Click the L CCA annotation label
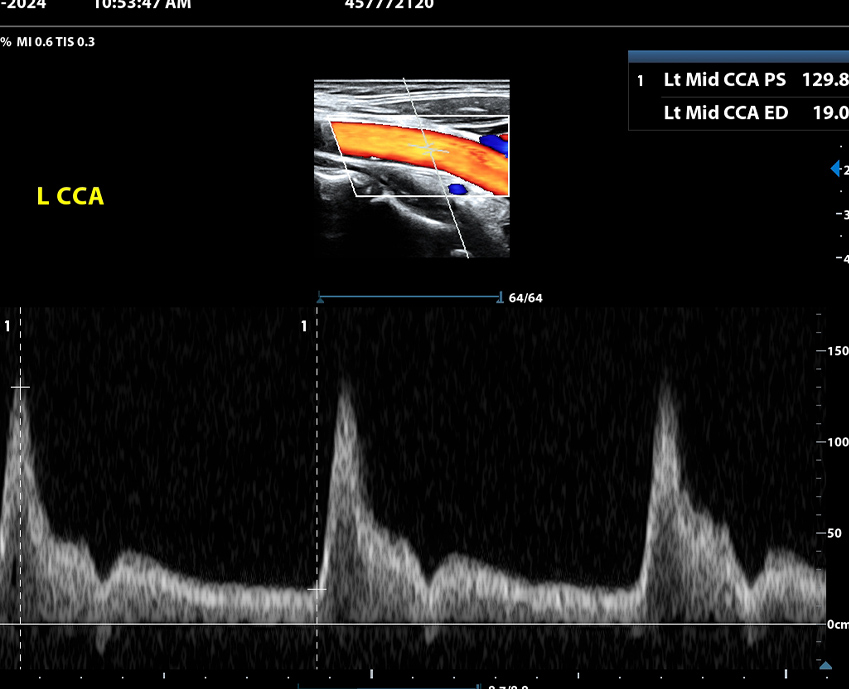 click(x=70, y=197)
